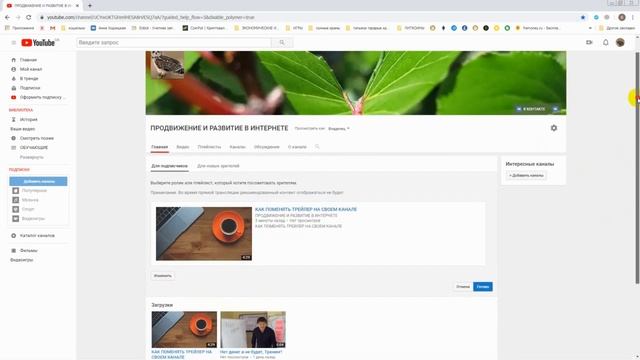The width and height of the screenshot is (640, 360).
Task: Click the В КОНТАКТЕ link on the banner
Action: point(531,109)
